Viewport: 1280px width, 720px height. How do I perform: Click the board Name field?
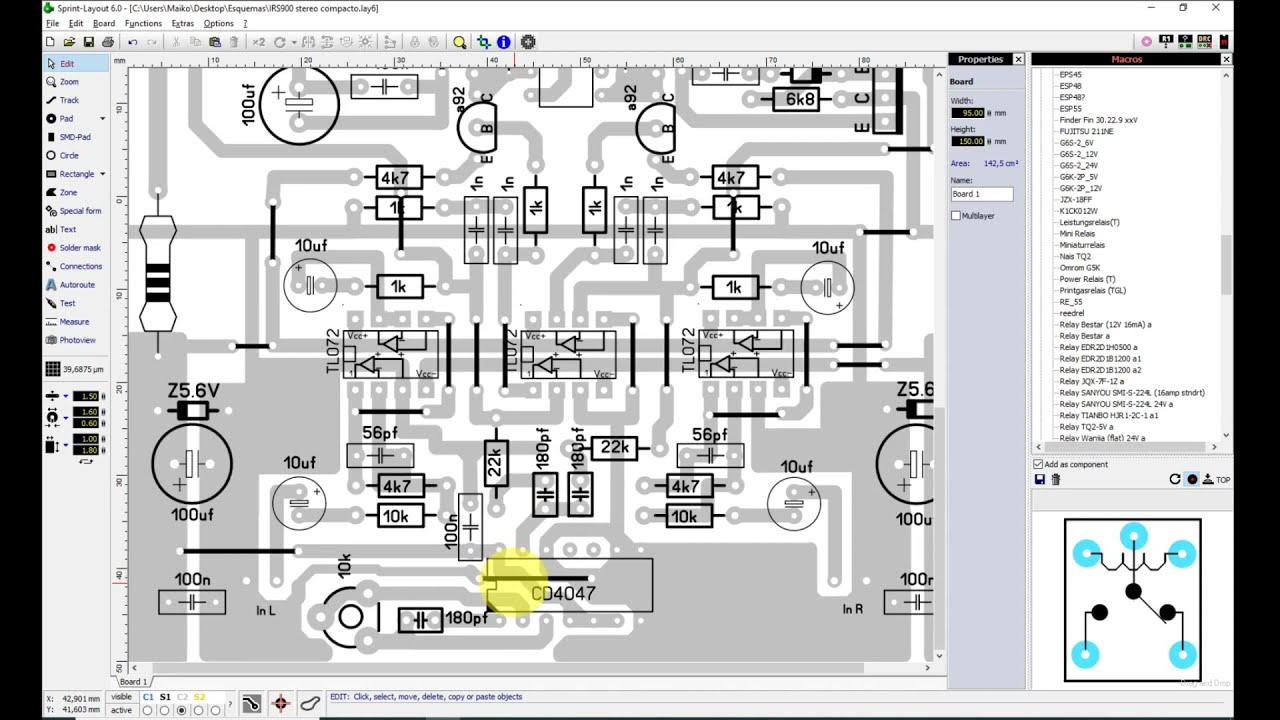pos(982,194)
